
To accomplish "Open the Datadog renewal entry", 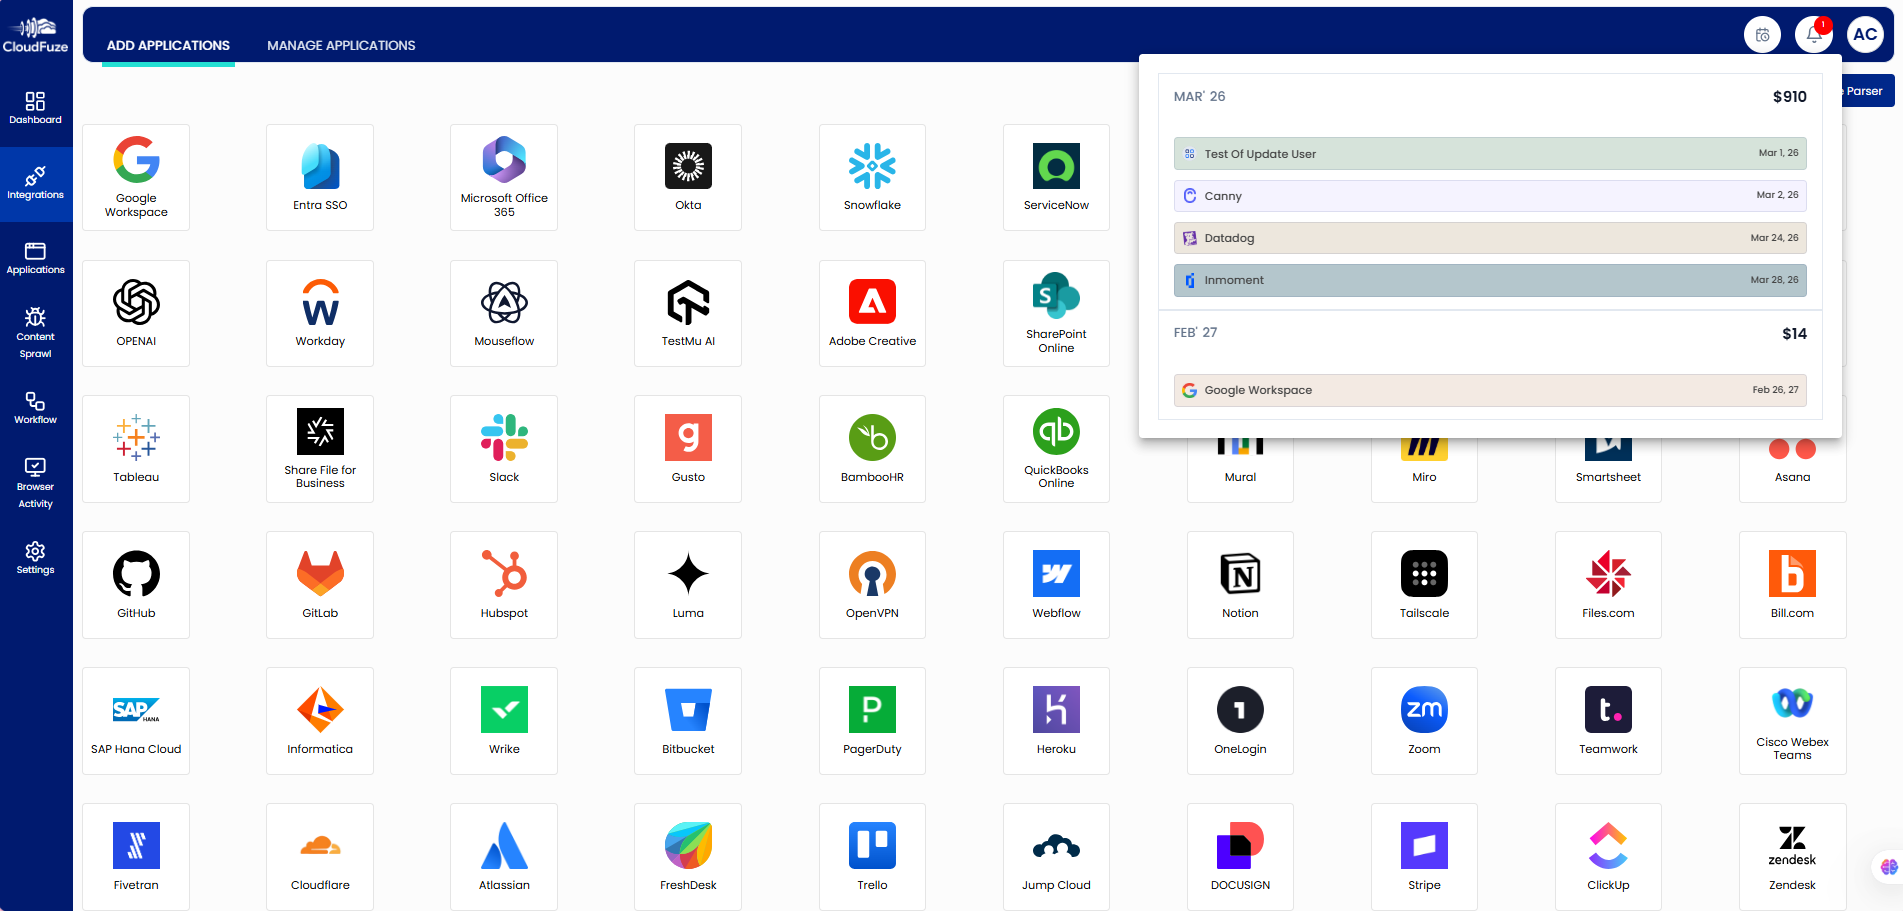I will 1489,238.
